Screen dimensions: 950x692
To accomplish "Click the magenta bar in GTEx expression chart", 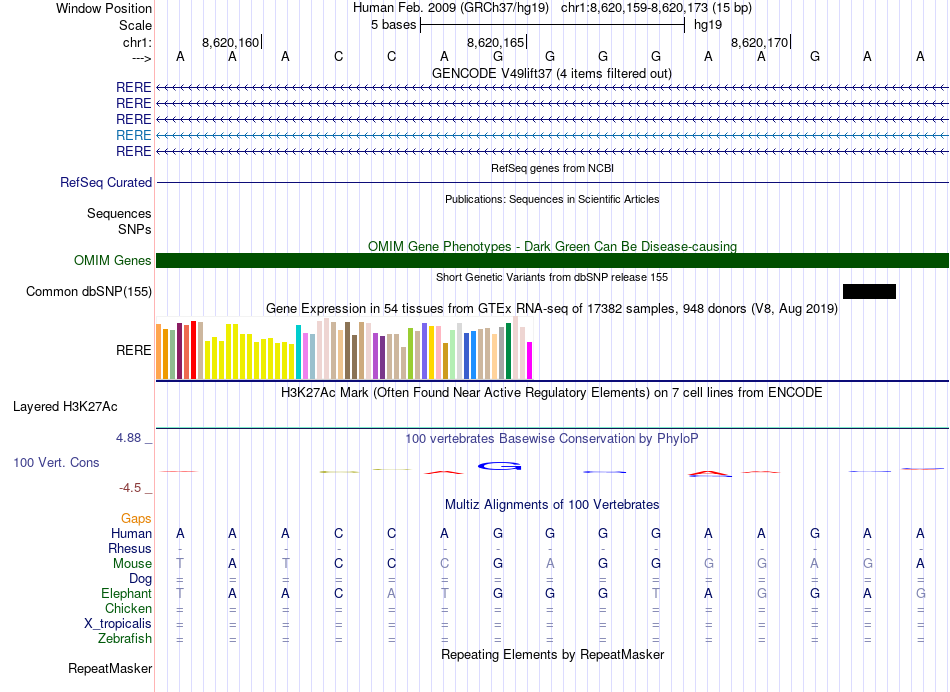I will tap(529, 361).
